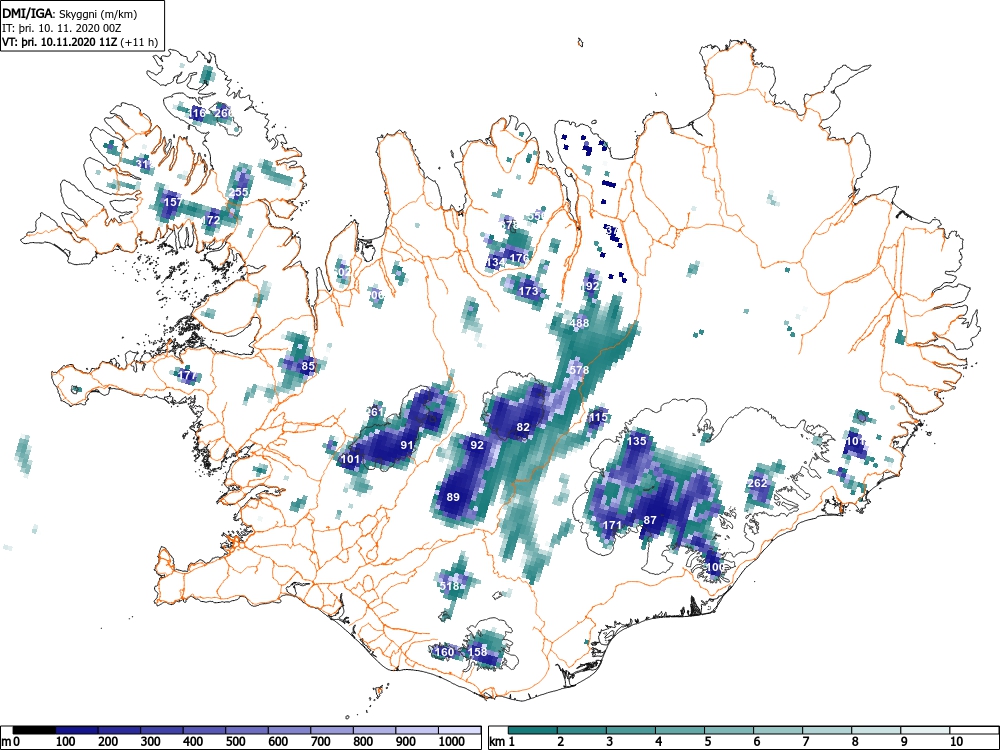Viewport: 1000px width, 750px height.
Task: Click the '135' visibility value
Action: [636, 441]
